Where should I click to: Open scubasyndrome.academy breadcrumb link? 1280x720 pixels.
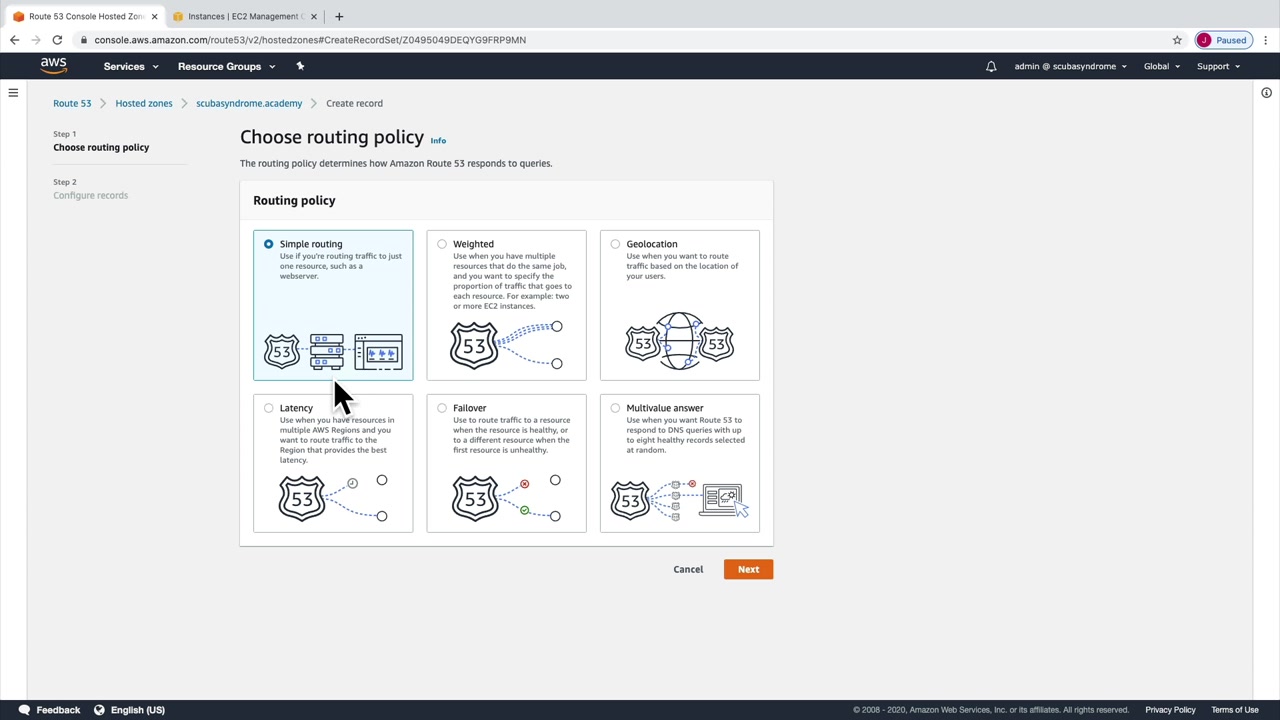pos(249,103)
